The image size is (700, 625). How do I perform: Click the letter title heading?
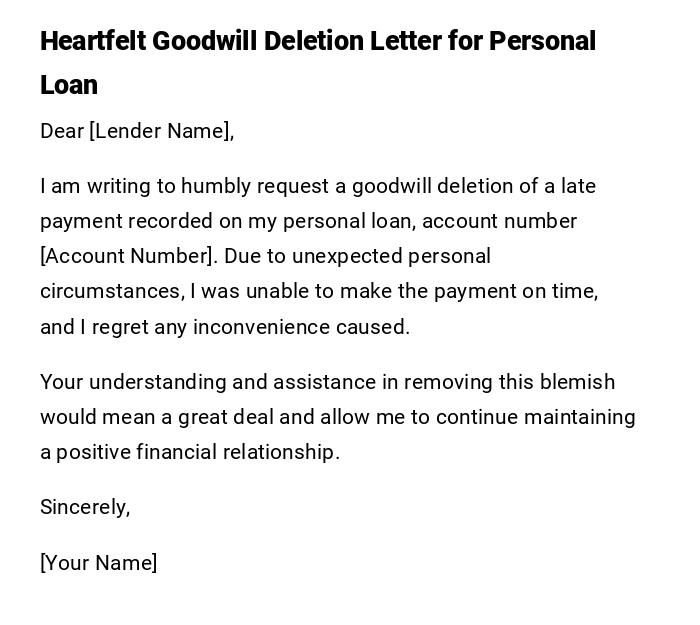[x=317, y=42]
